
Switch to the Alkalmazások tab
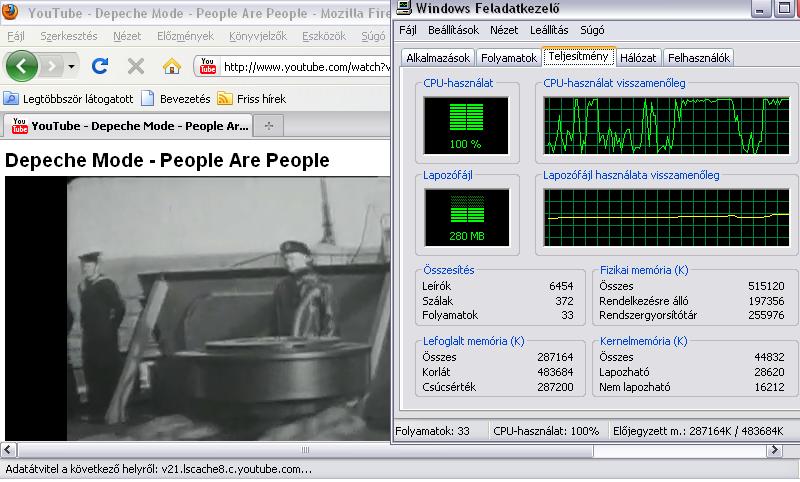pyautogui.click(x=438, y=58)
